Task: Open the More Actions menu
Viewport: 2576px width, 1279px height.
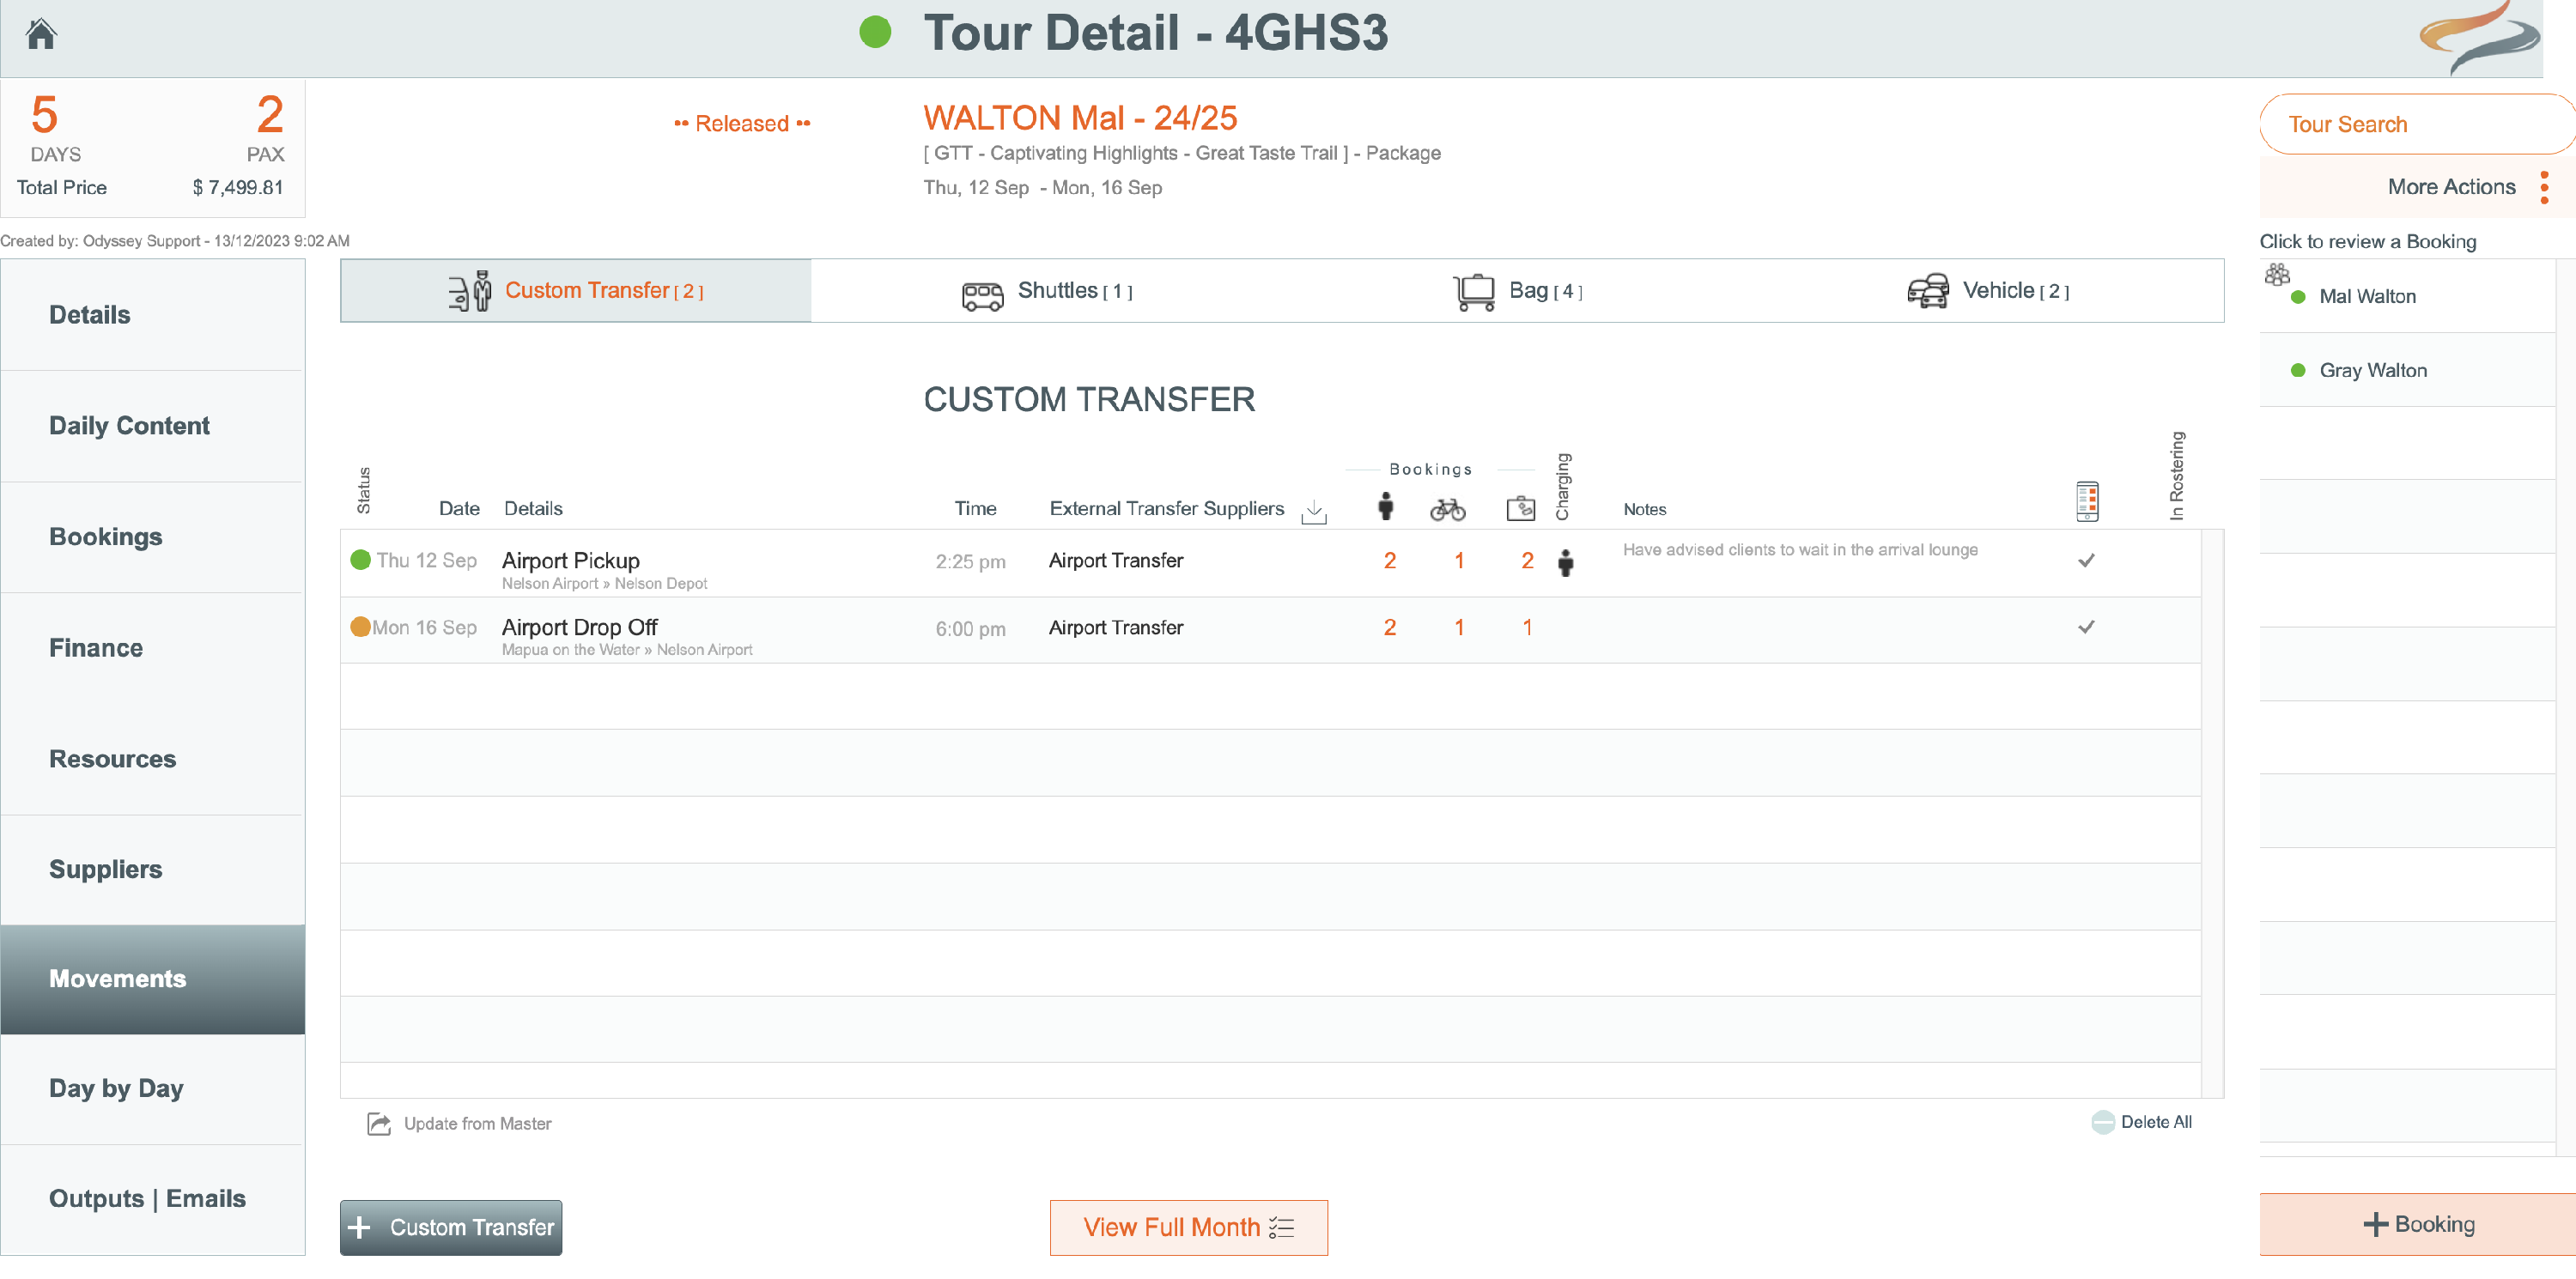Action: [x=2543, y=187]
